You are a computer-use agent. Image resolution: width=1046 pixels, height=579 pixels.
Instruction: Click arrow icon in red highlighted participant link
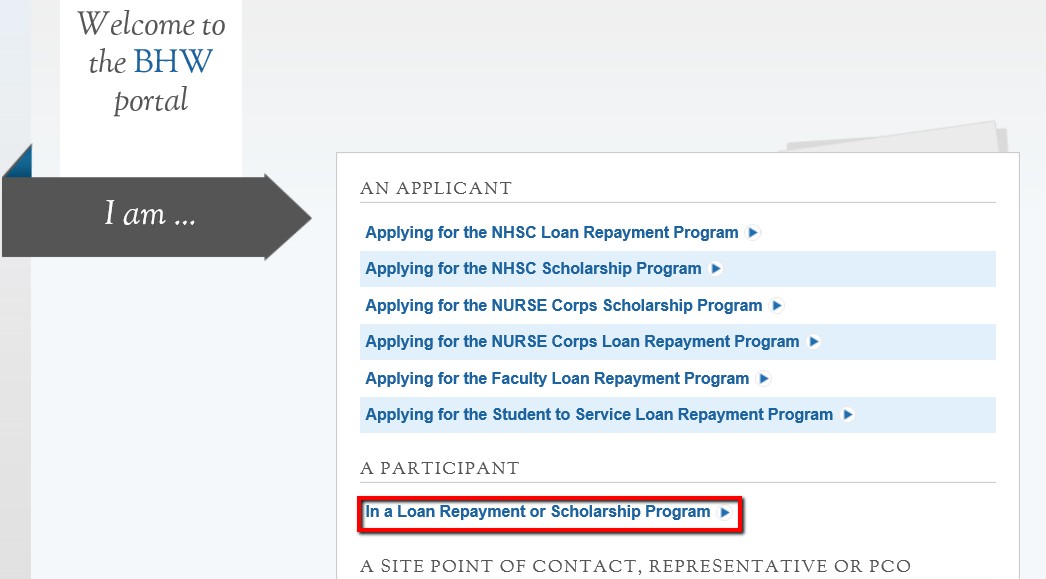[x=724, y=512]
